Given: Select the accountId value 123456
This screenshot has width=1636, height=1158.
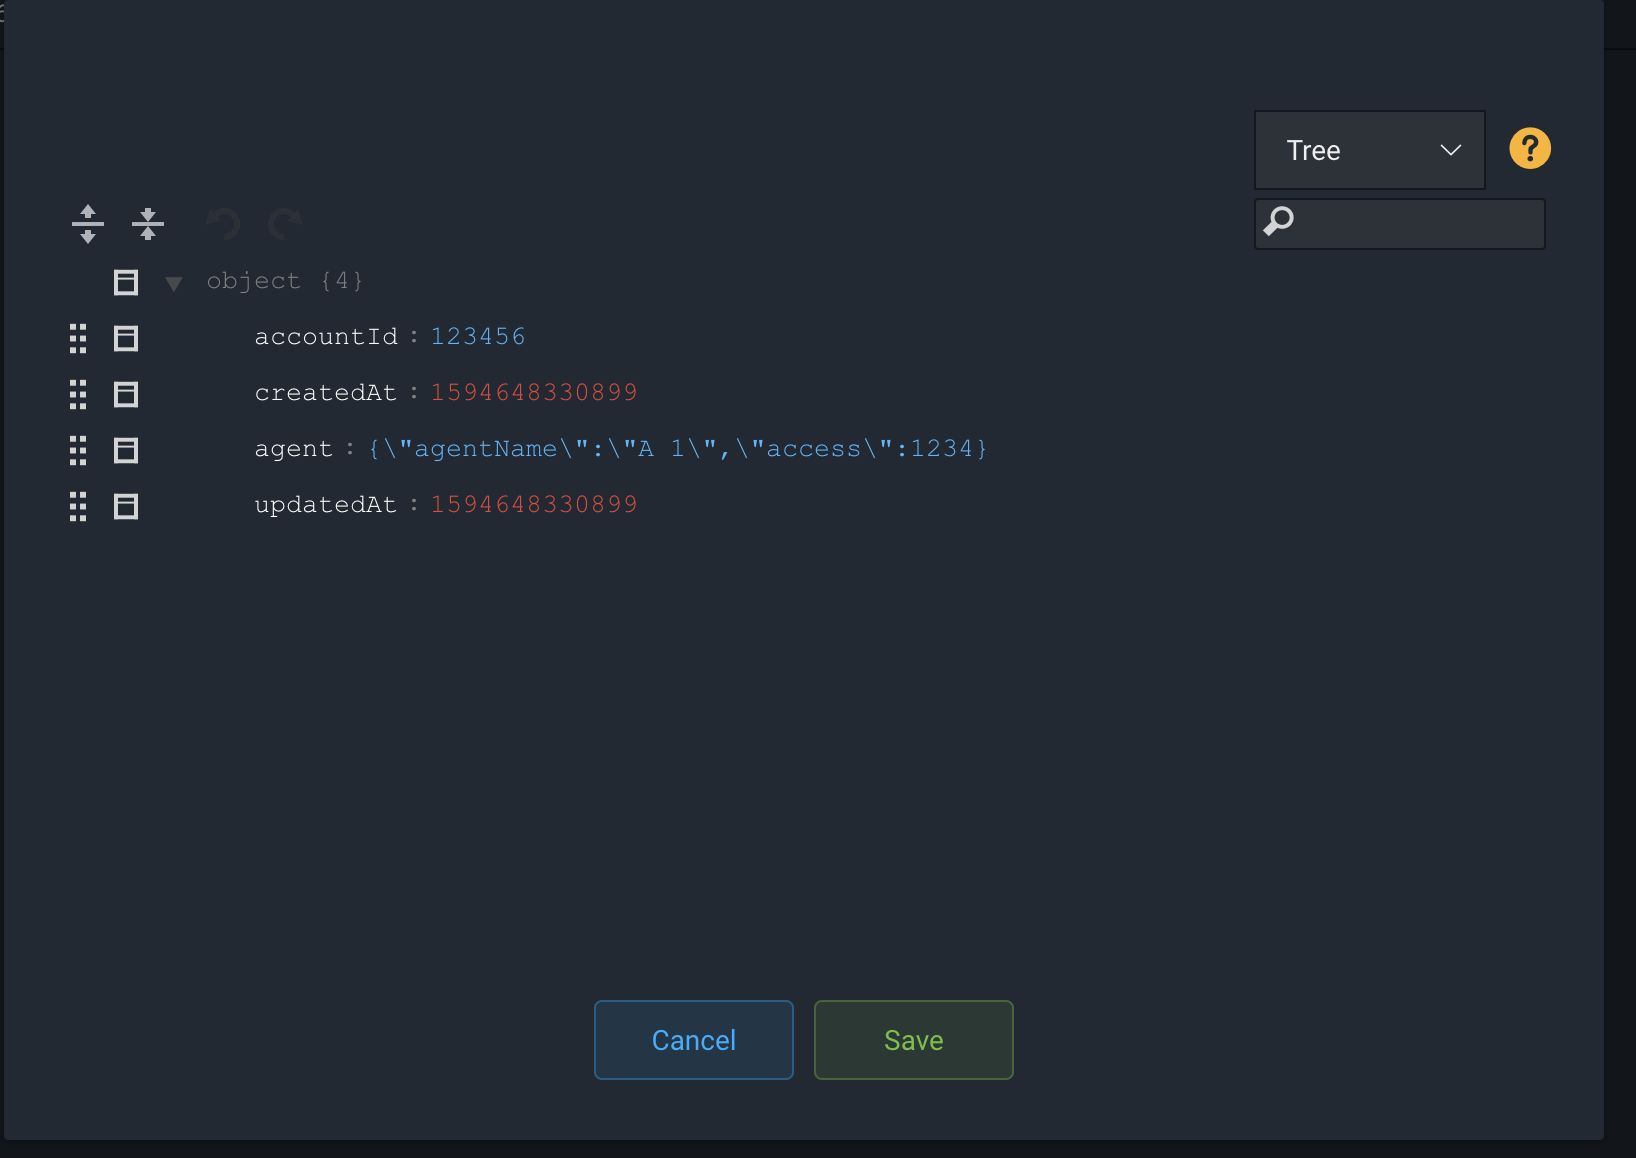Looking at the screenshot, I should pos(478,336).
